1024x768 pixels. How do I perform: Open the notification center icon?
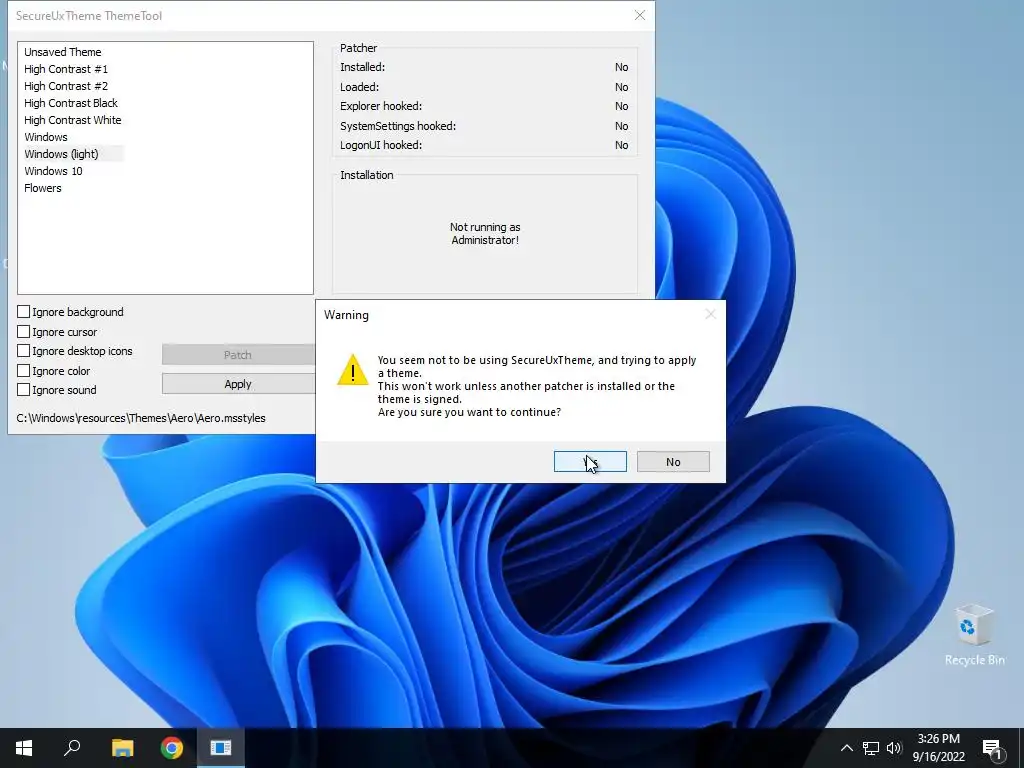992,748
